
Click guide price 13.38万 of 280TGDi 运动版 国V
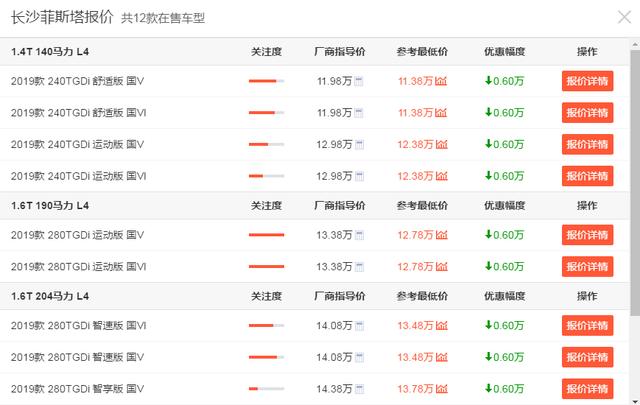(334, 235)
